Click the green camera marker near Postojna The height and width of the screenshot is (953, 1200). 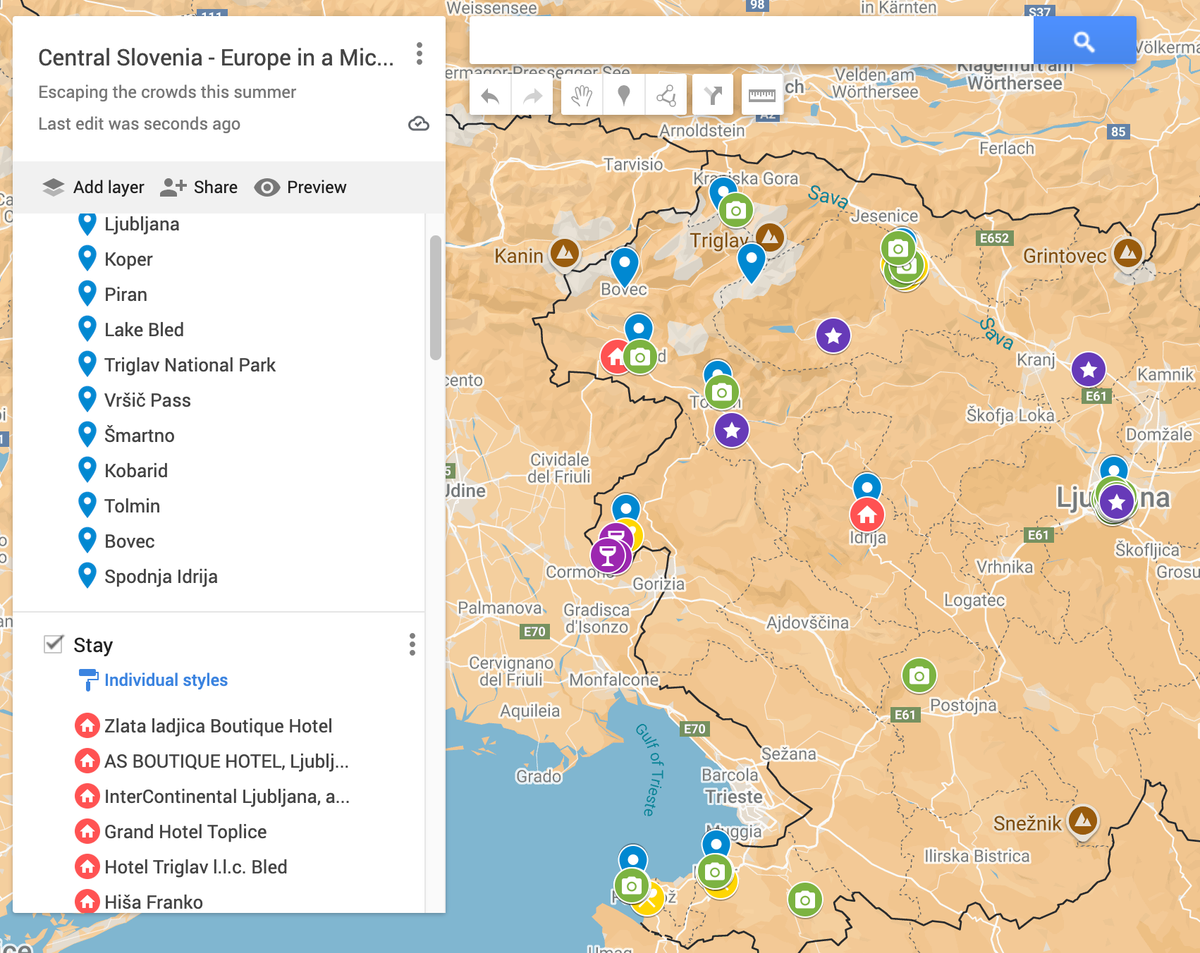coord(919,675)
